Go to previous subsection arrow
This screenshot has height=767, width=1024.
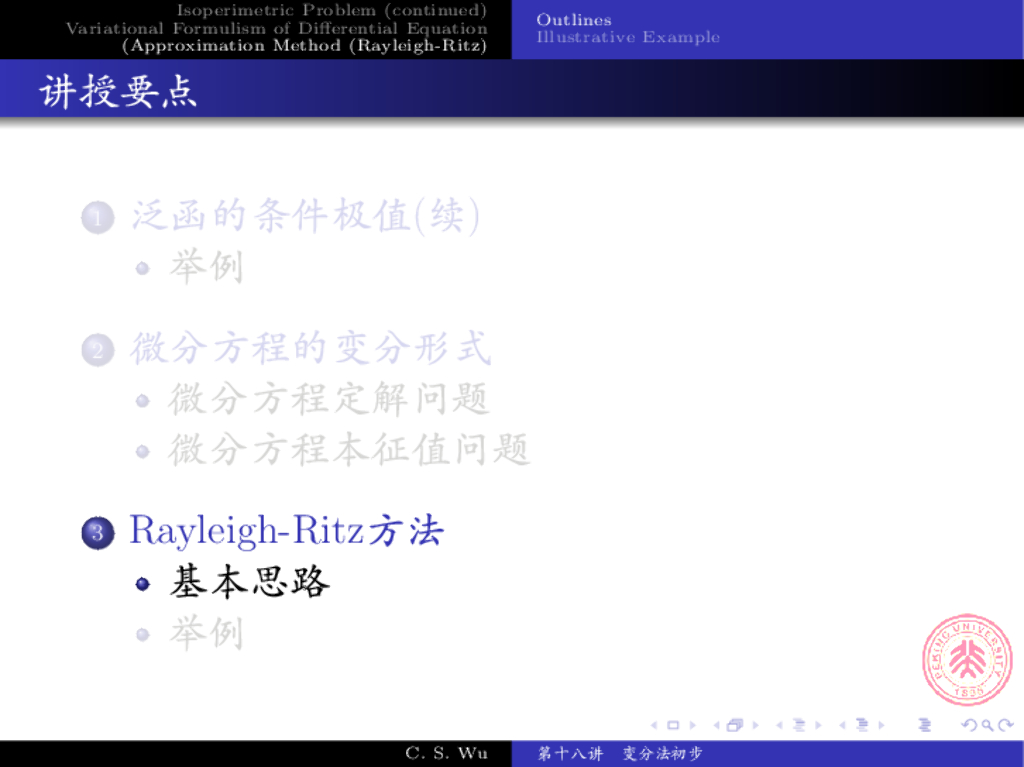pos(779,725)
